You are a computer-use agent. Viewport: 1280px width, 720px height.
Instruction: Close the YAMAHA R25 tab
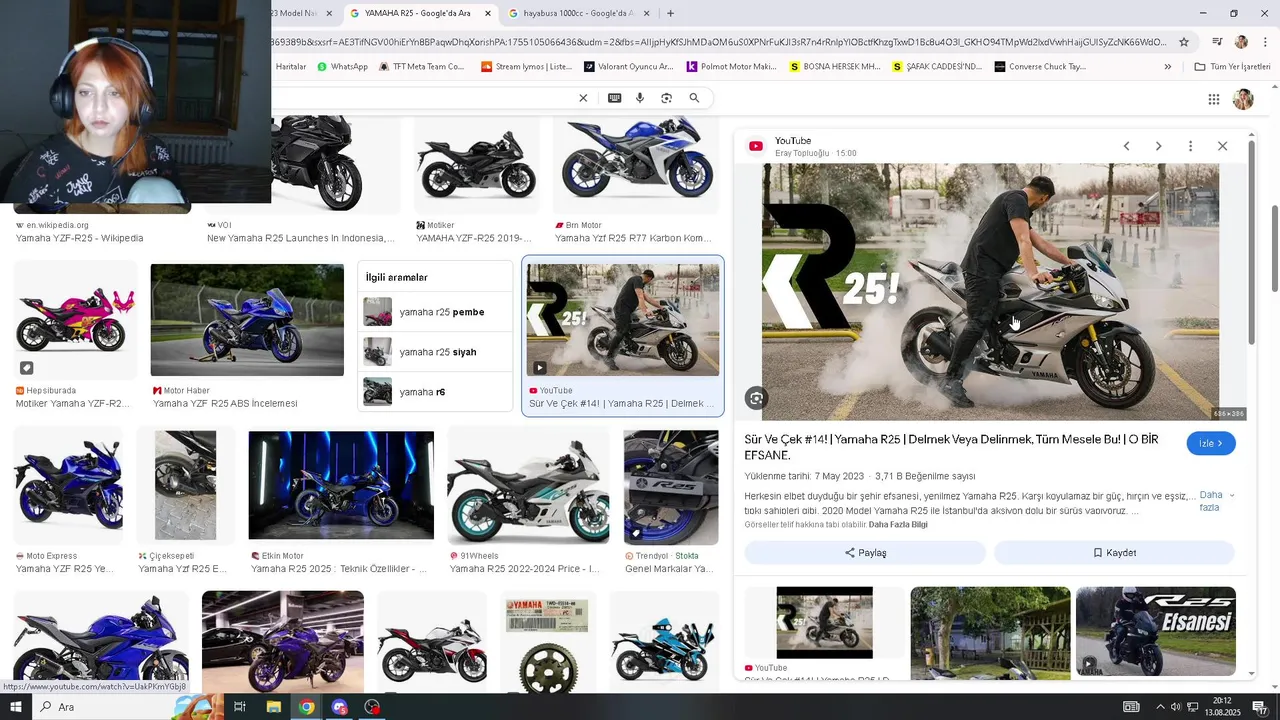tap(488, 13)
